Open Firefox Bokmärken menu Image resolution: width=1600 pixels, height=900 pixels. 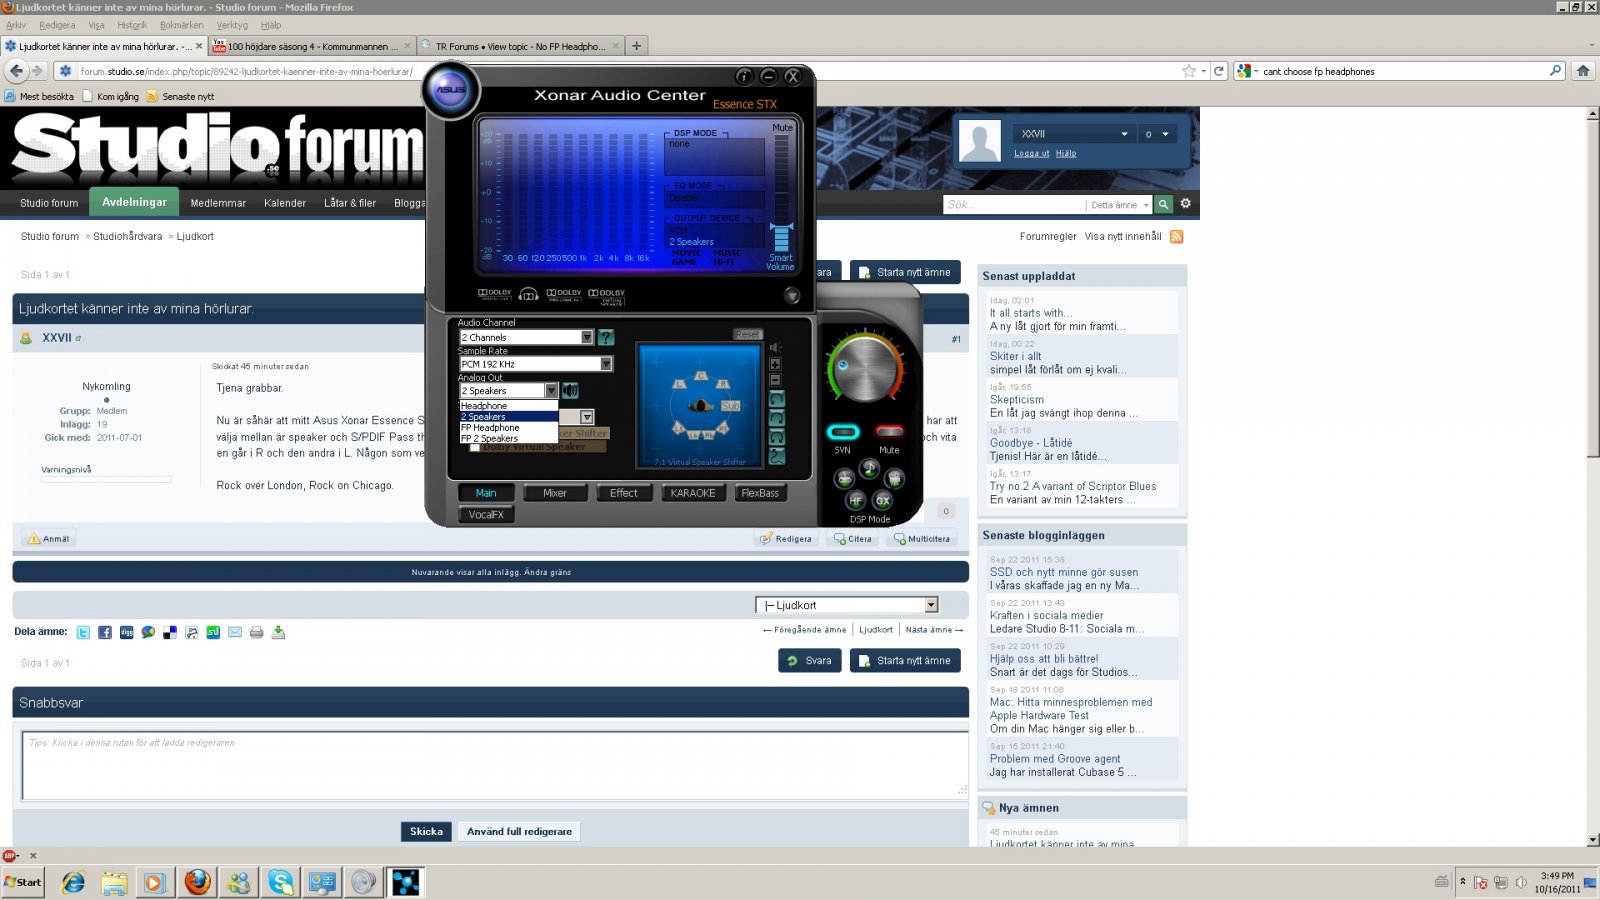coord(182,25)
